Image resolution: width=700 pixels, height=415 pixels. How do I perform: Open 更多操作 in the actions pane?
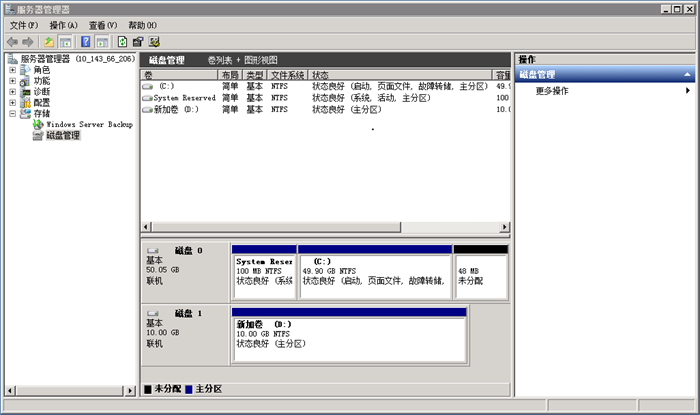tap(552, 91)
